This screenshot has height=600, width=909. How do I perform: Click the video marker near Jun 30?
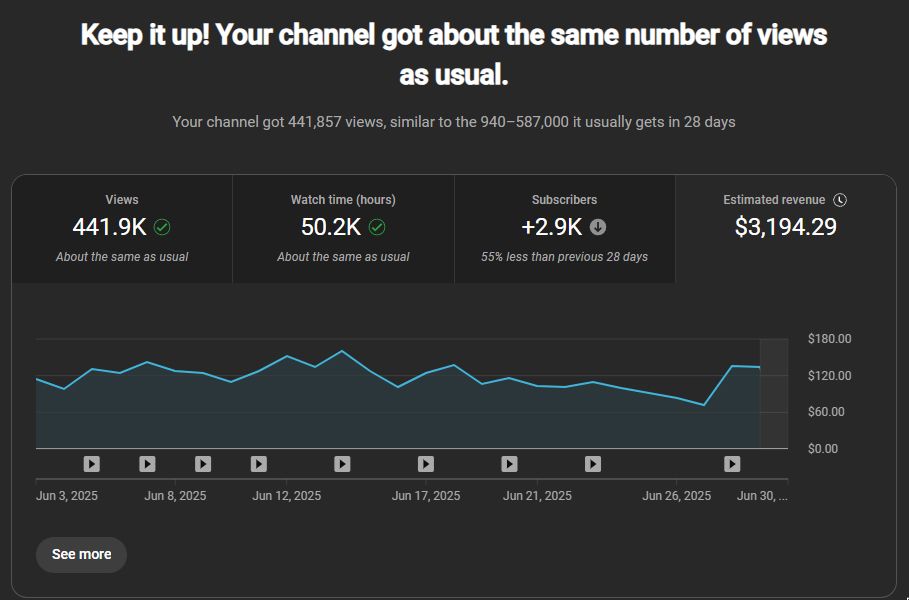click(730, 463)
